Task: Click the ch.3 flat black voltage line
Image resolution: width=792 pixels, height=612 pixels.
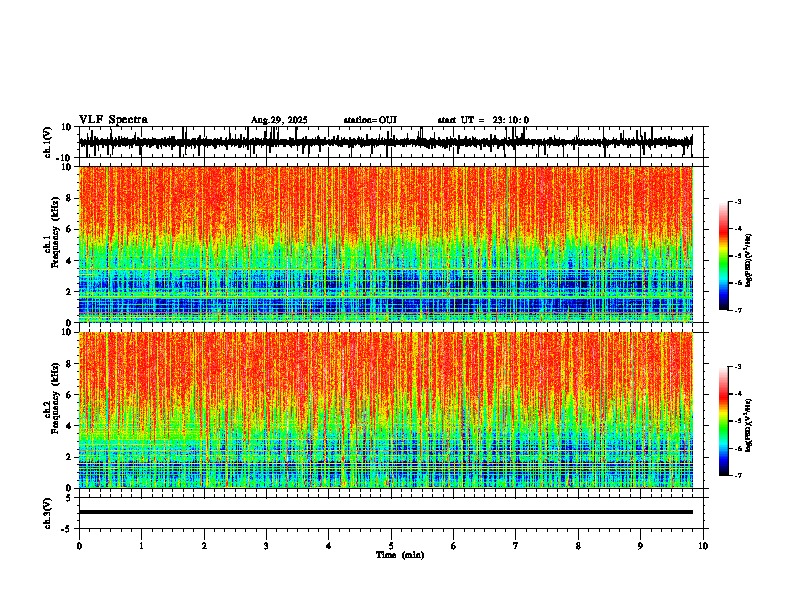Action: pos(386,512)
